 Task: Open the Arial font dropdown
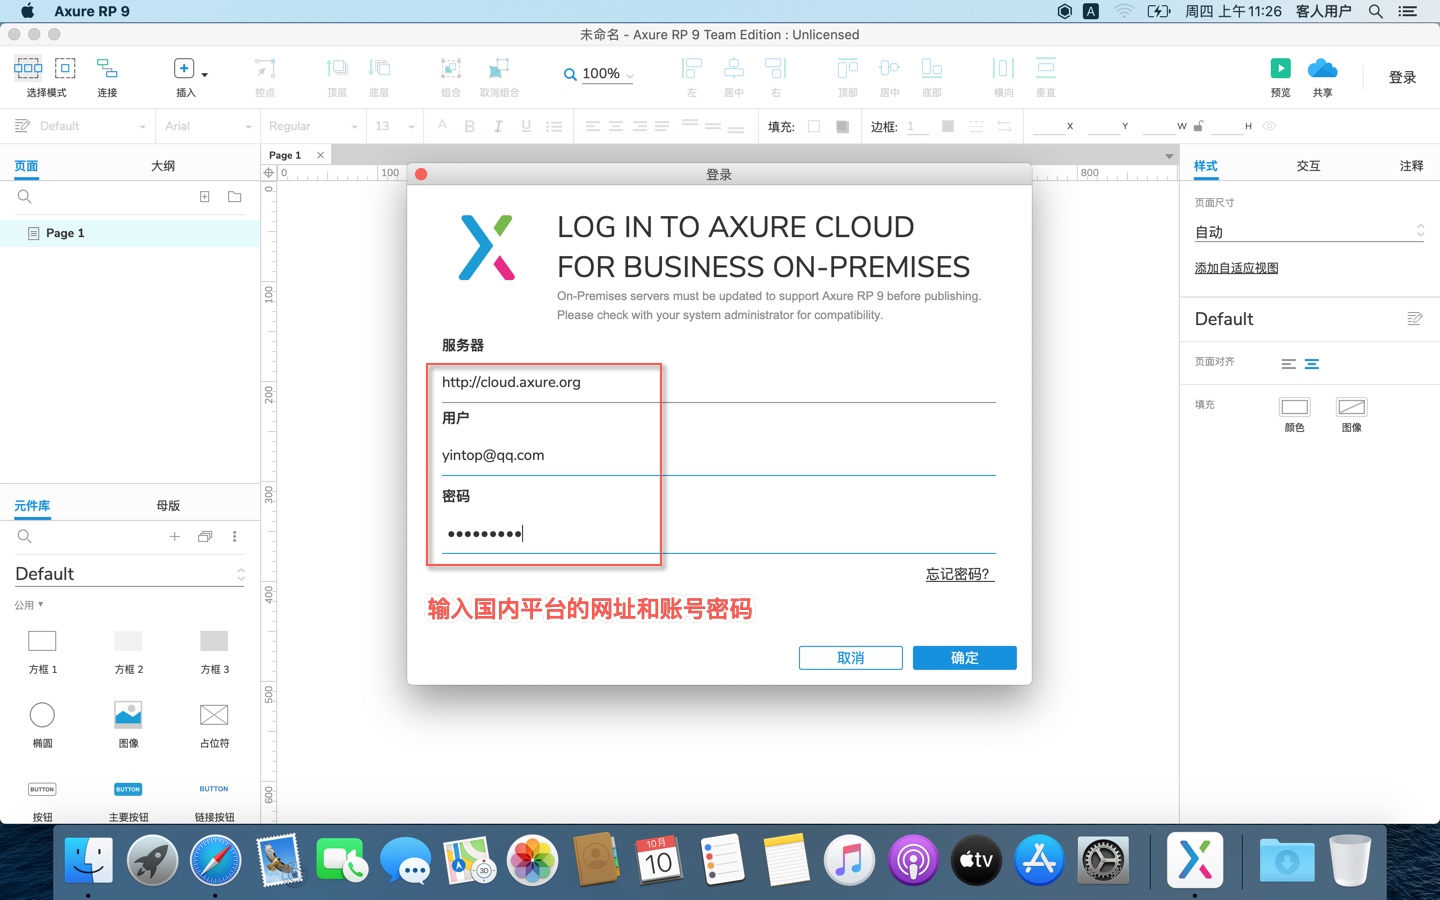208,126
